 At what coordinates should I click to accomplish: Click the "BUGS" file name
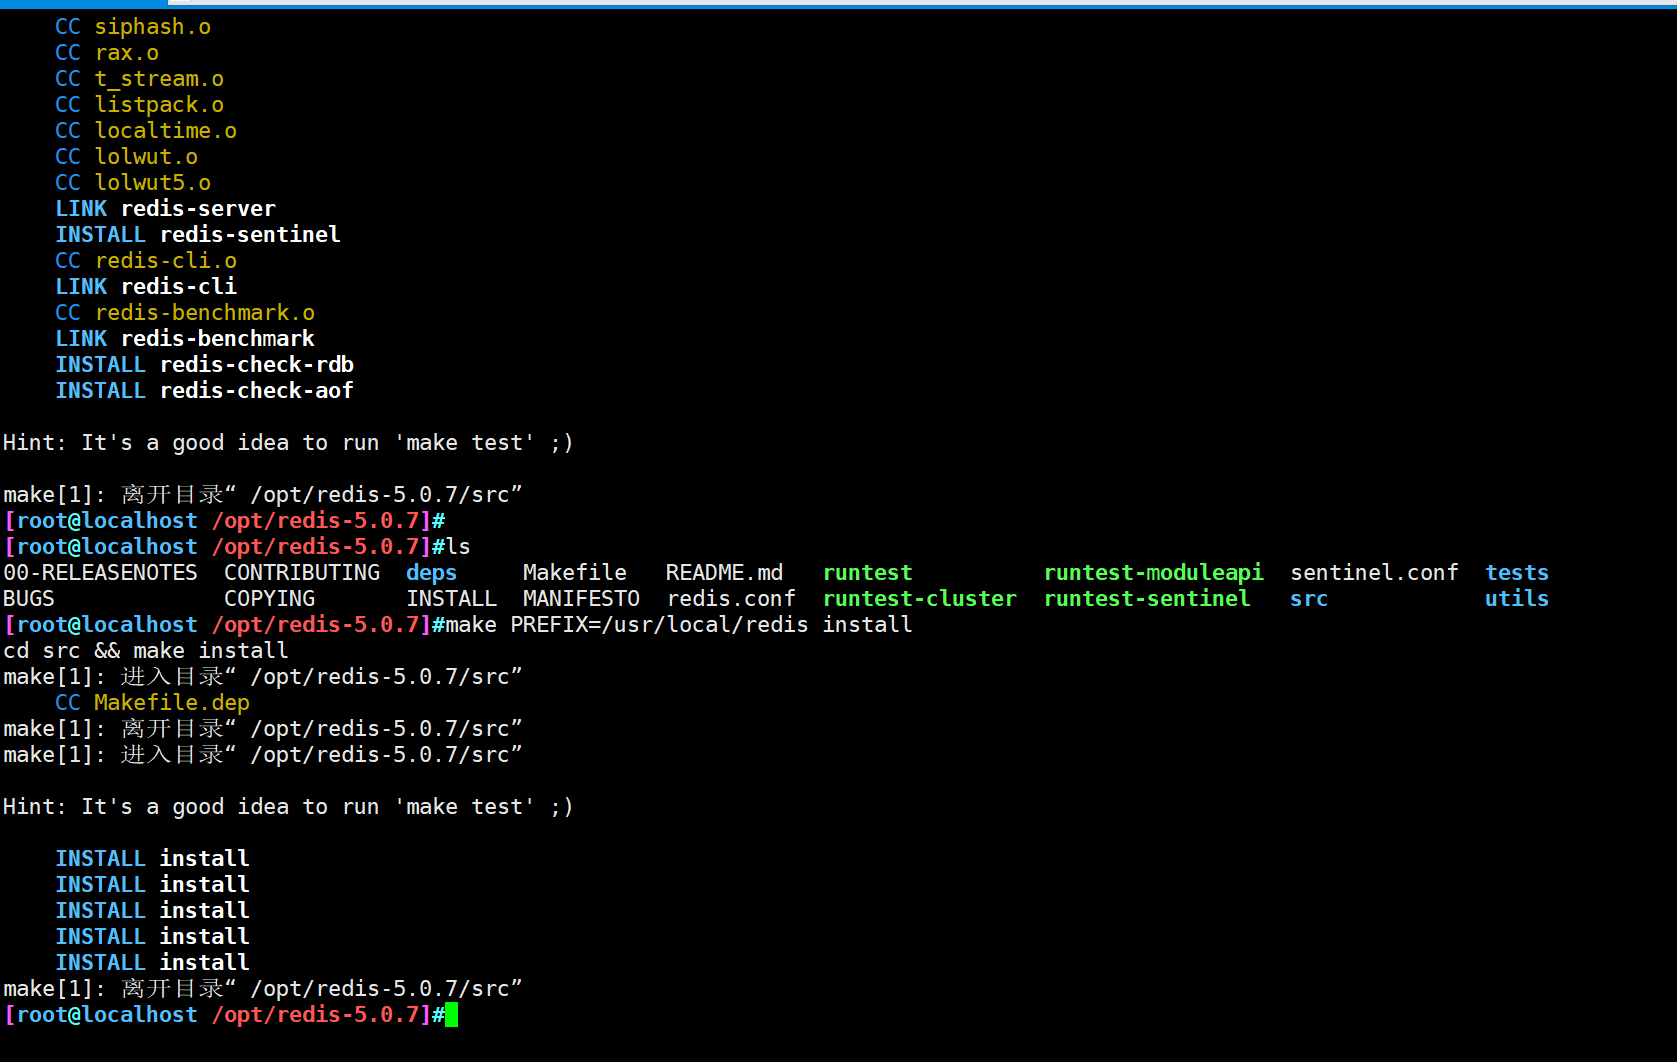pyautogui.click(x=29, y=599)
